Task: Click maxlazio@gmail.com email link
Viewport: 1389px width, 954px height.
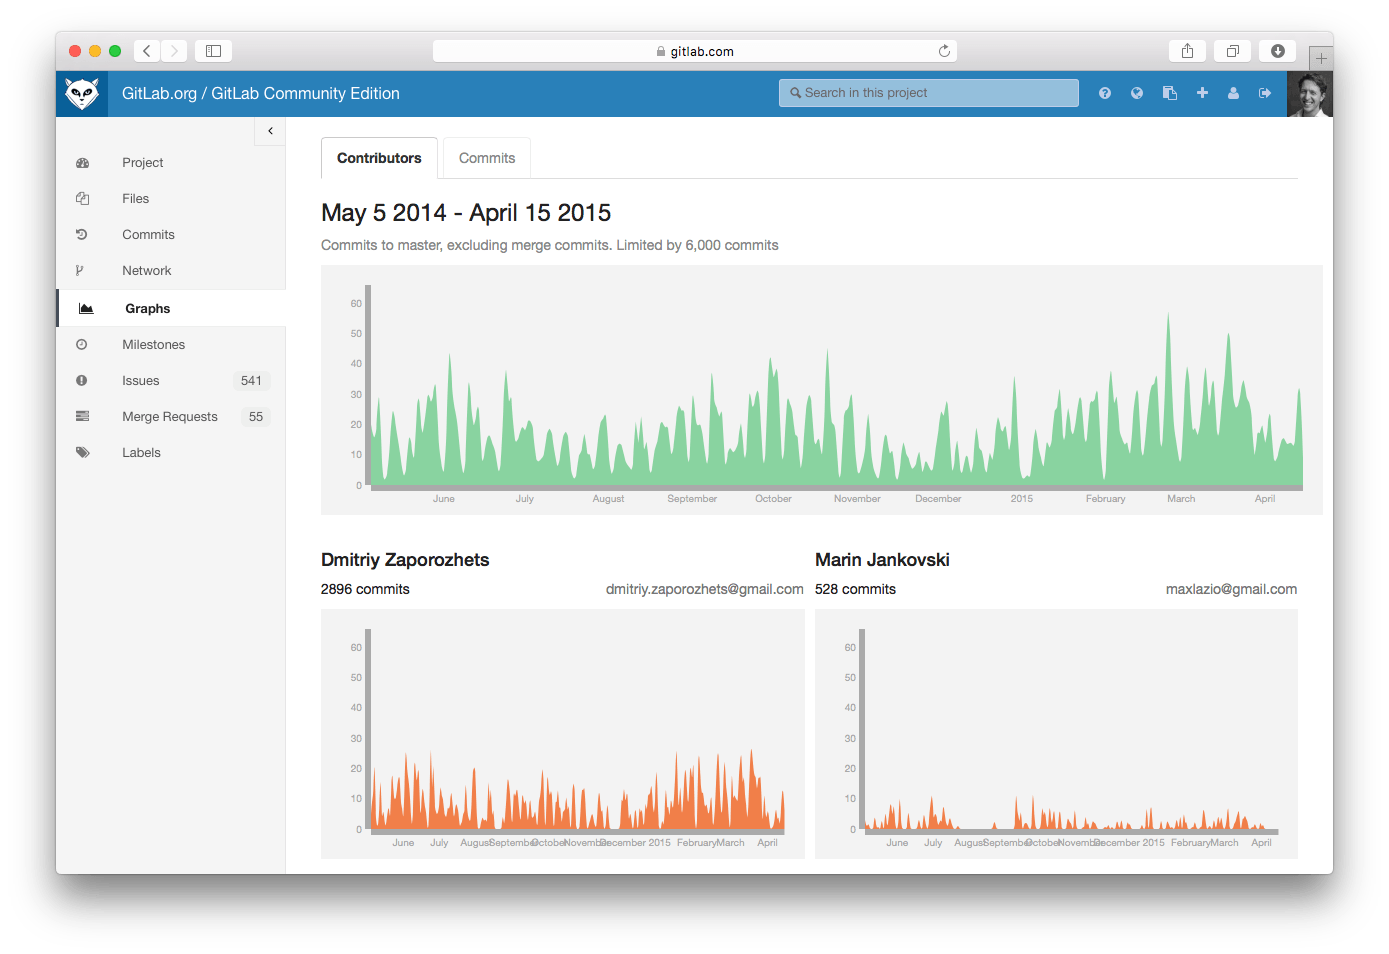Action: pyautogui.click(x=1231, y=589)
